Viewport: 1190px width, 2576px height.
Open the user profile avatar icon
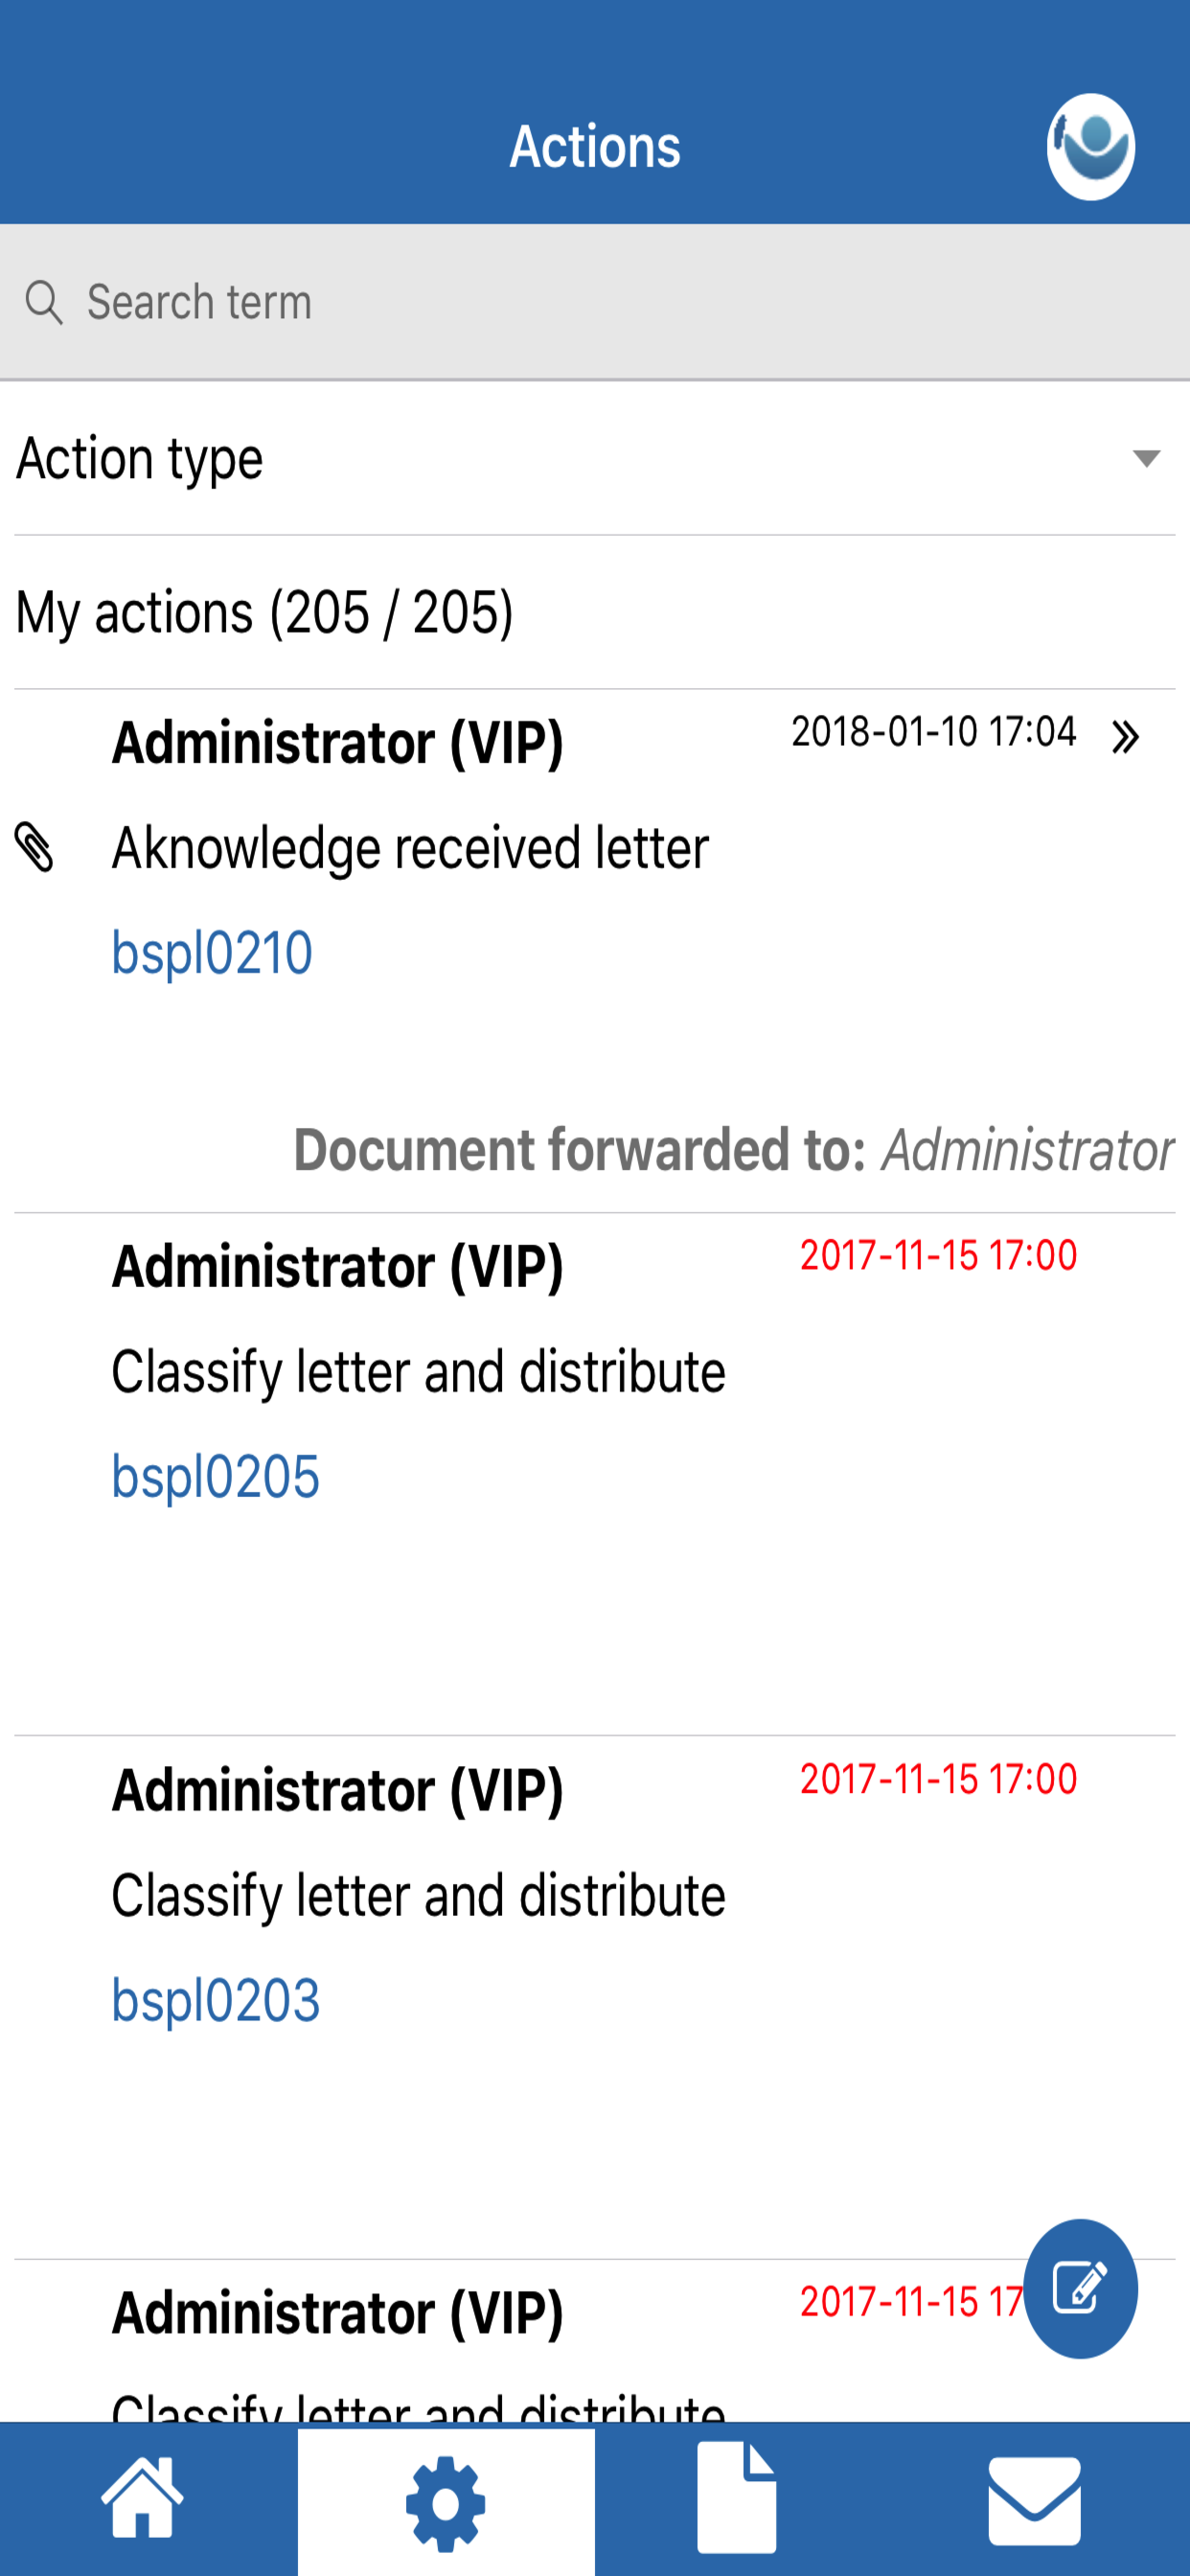pos(1091,146)
